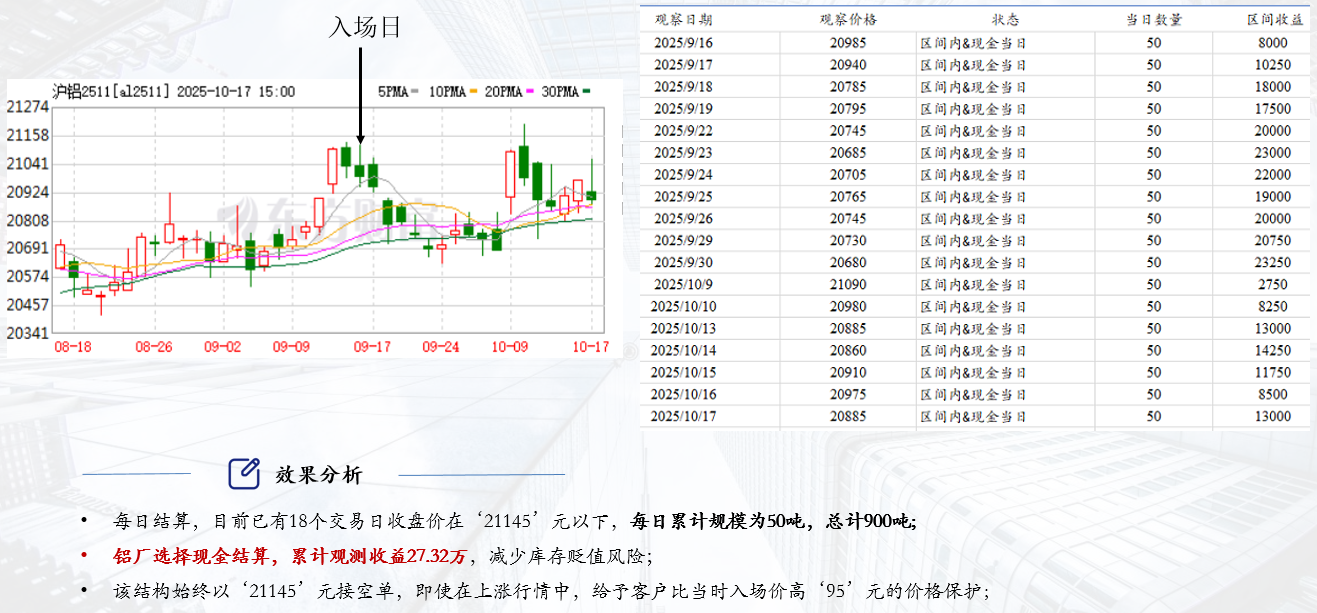Click the 10PMA orange legend marker
Image resolution: width=1317 pixels, height=613 pixels.
click(471, 91)
